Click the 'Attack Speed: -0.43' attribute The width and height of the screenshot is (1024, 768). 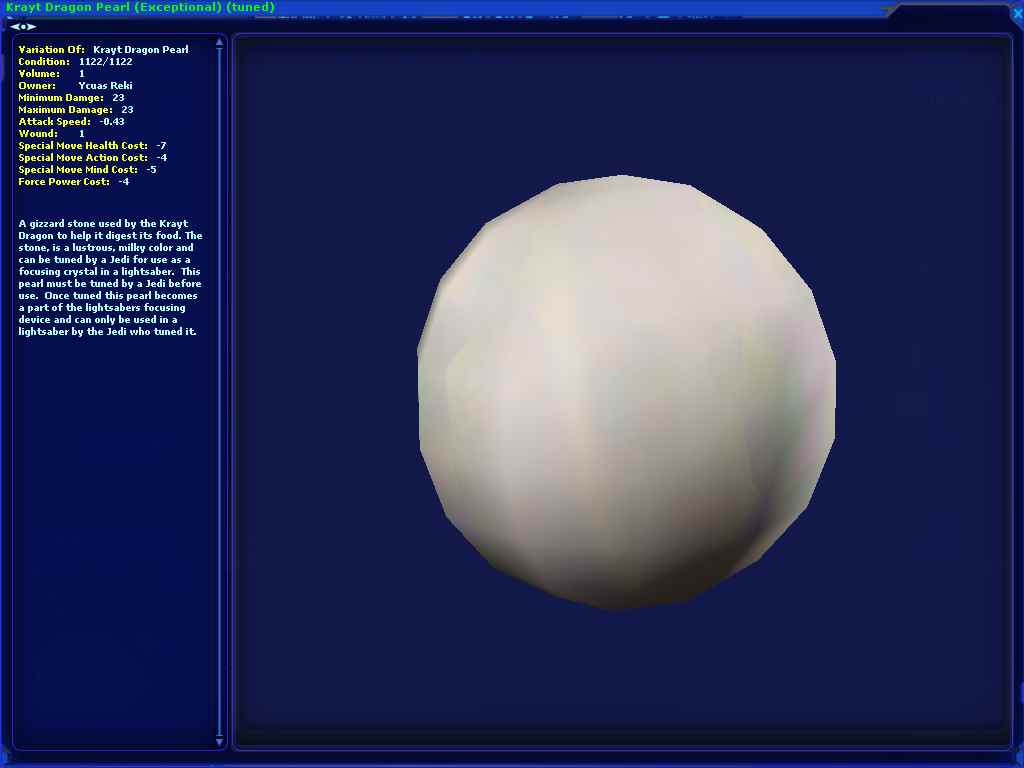pyautogui.click(x=71, y=121)
